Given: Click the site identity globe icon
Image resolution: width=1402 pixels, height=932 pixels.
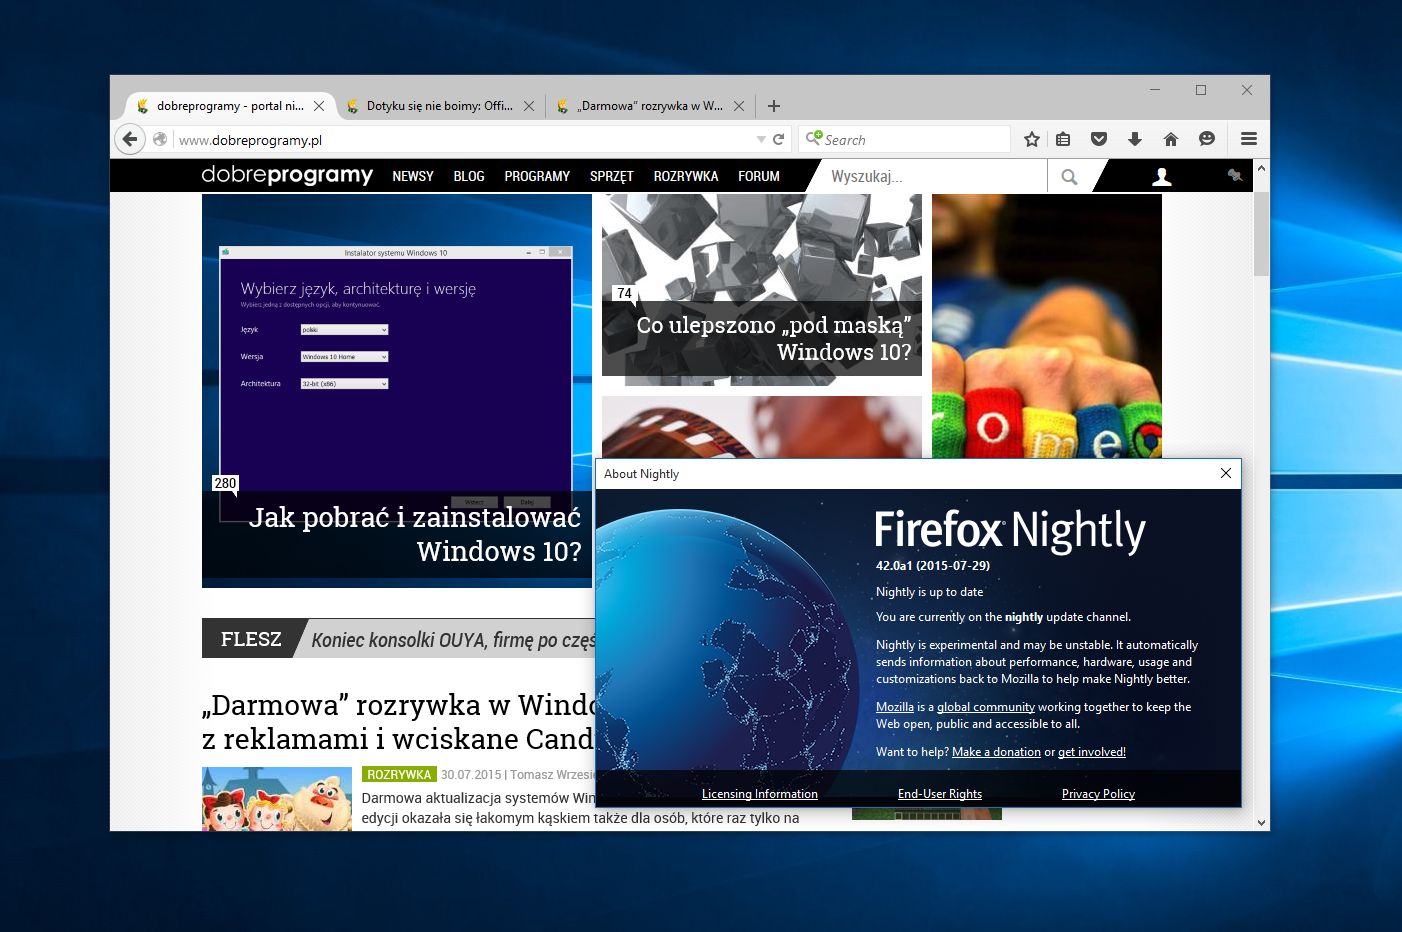Looking at the screenshot, I should coord(160,139).
